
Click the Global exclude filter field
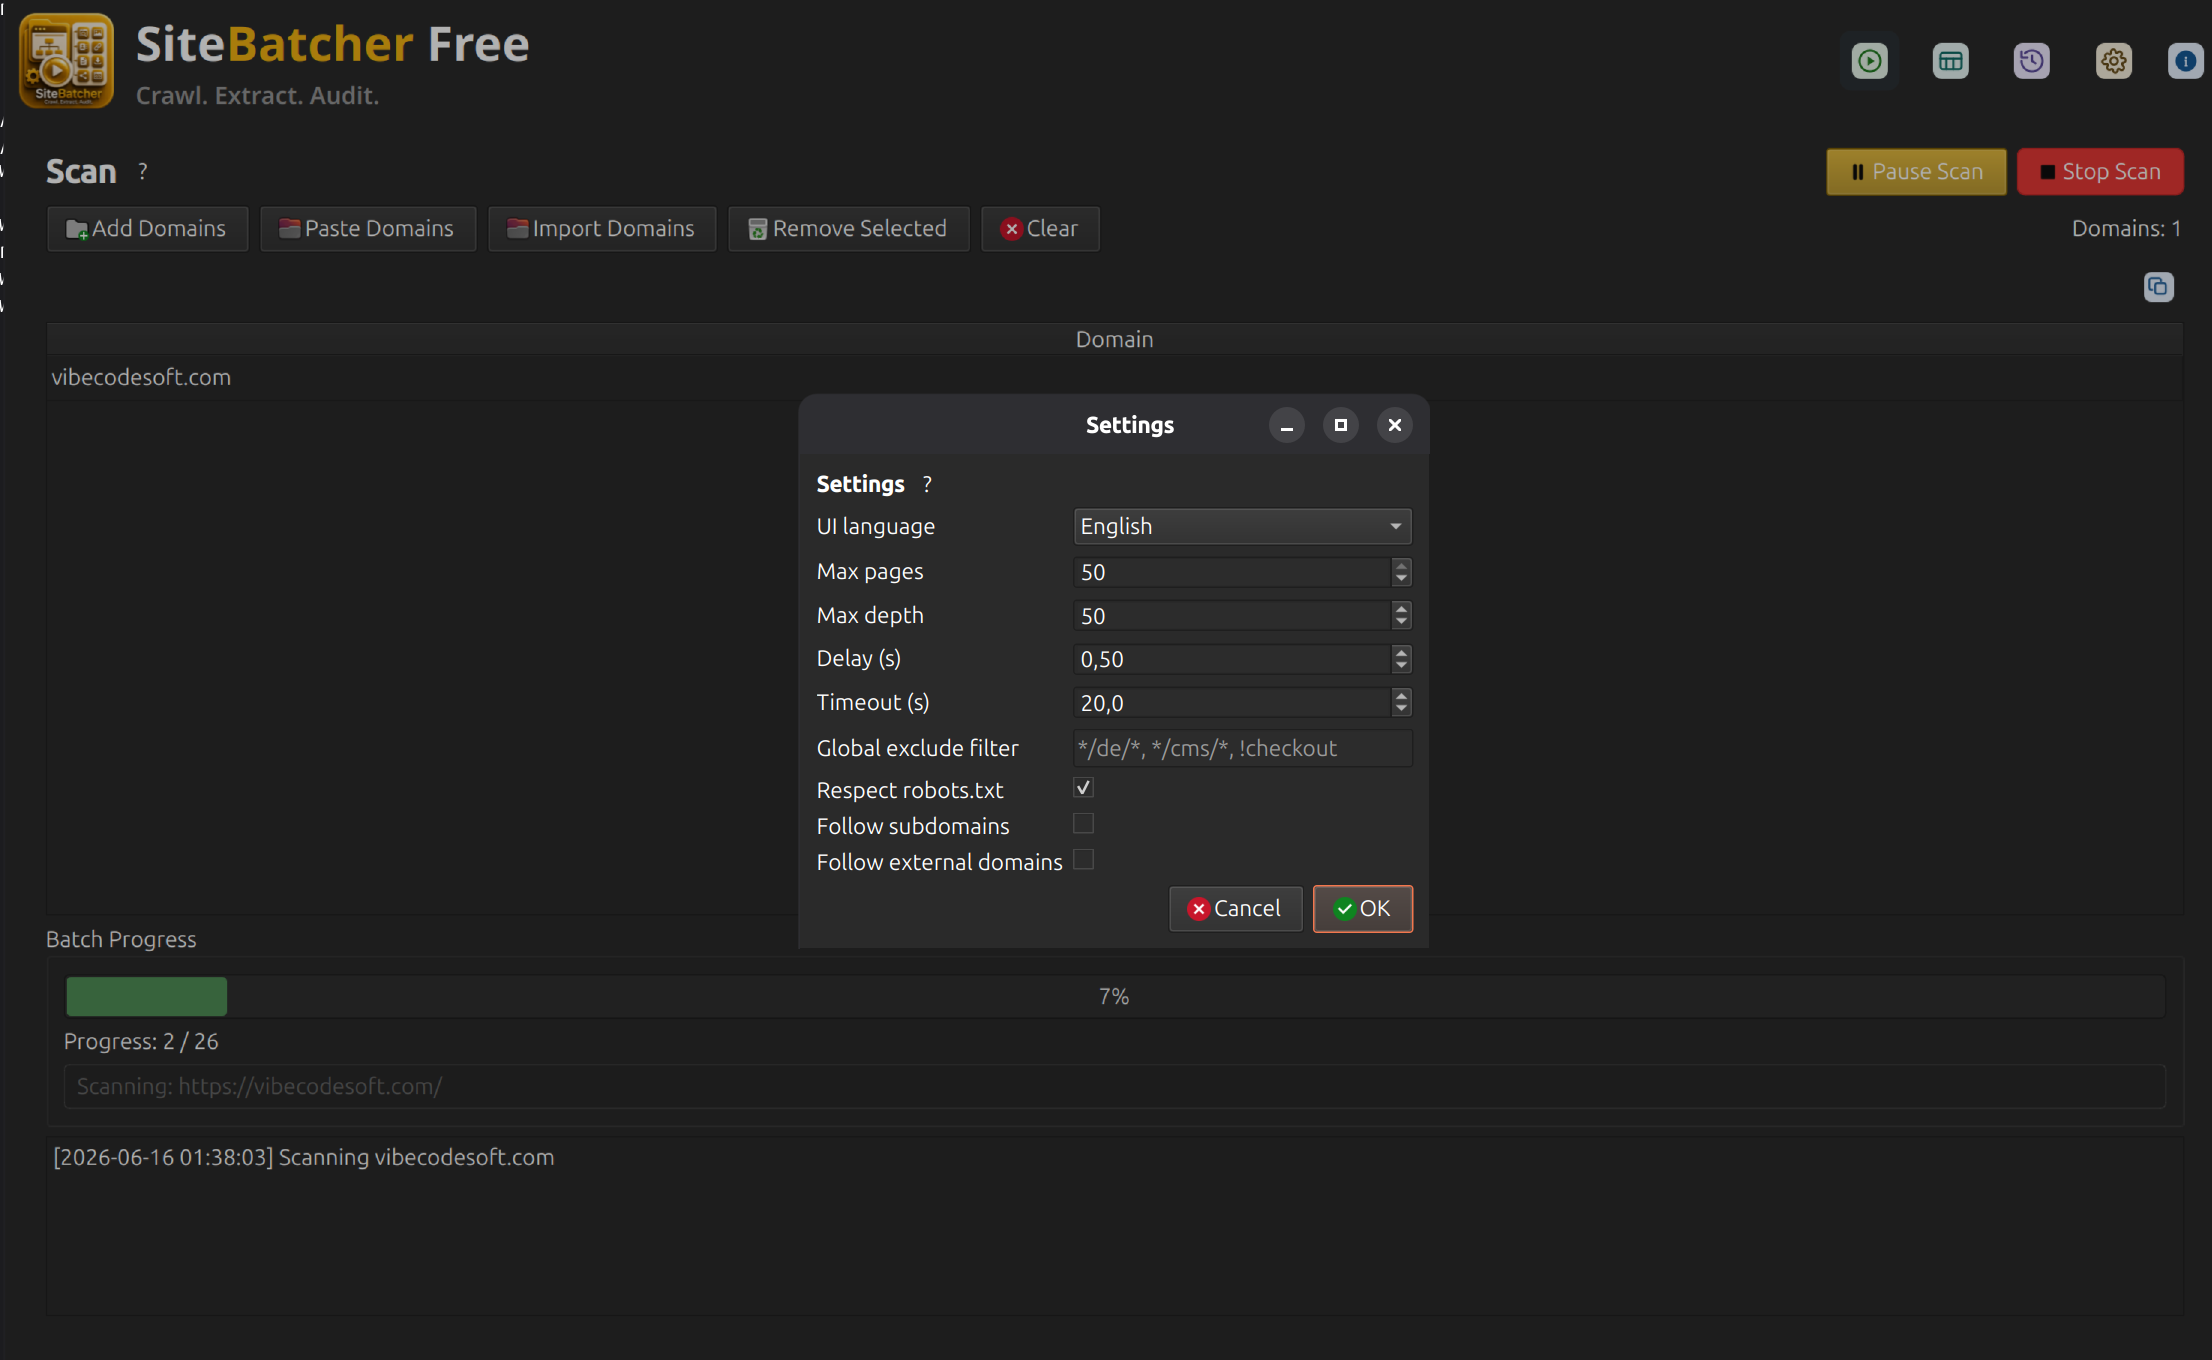[1242, 748]
